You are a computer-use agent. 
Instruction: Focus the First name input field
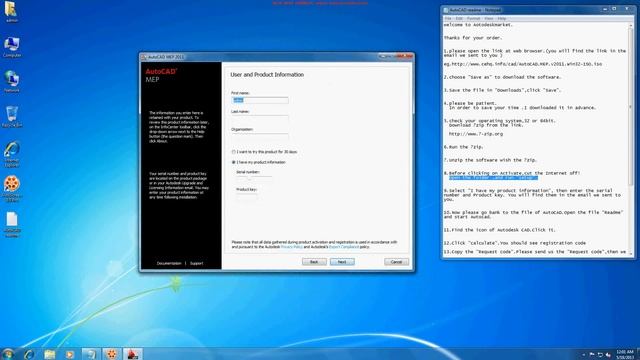pyautogui.click(x=260, y=100)
